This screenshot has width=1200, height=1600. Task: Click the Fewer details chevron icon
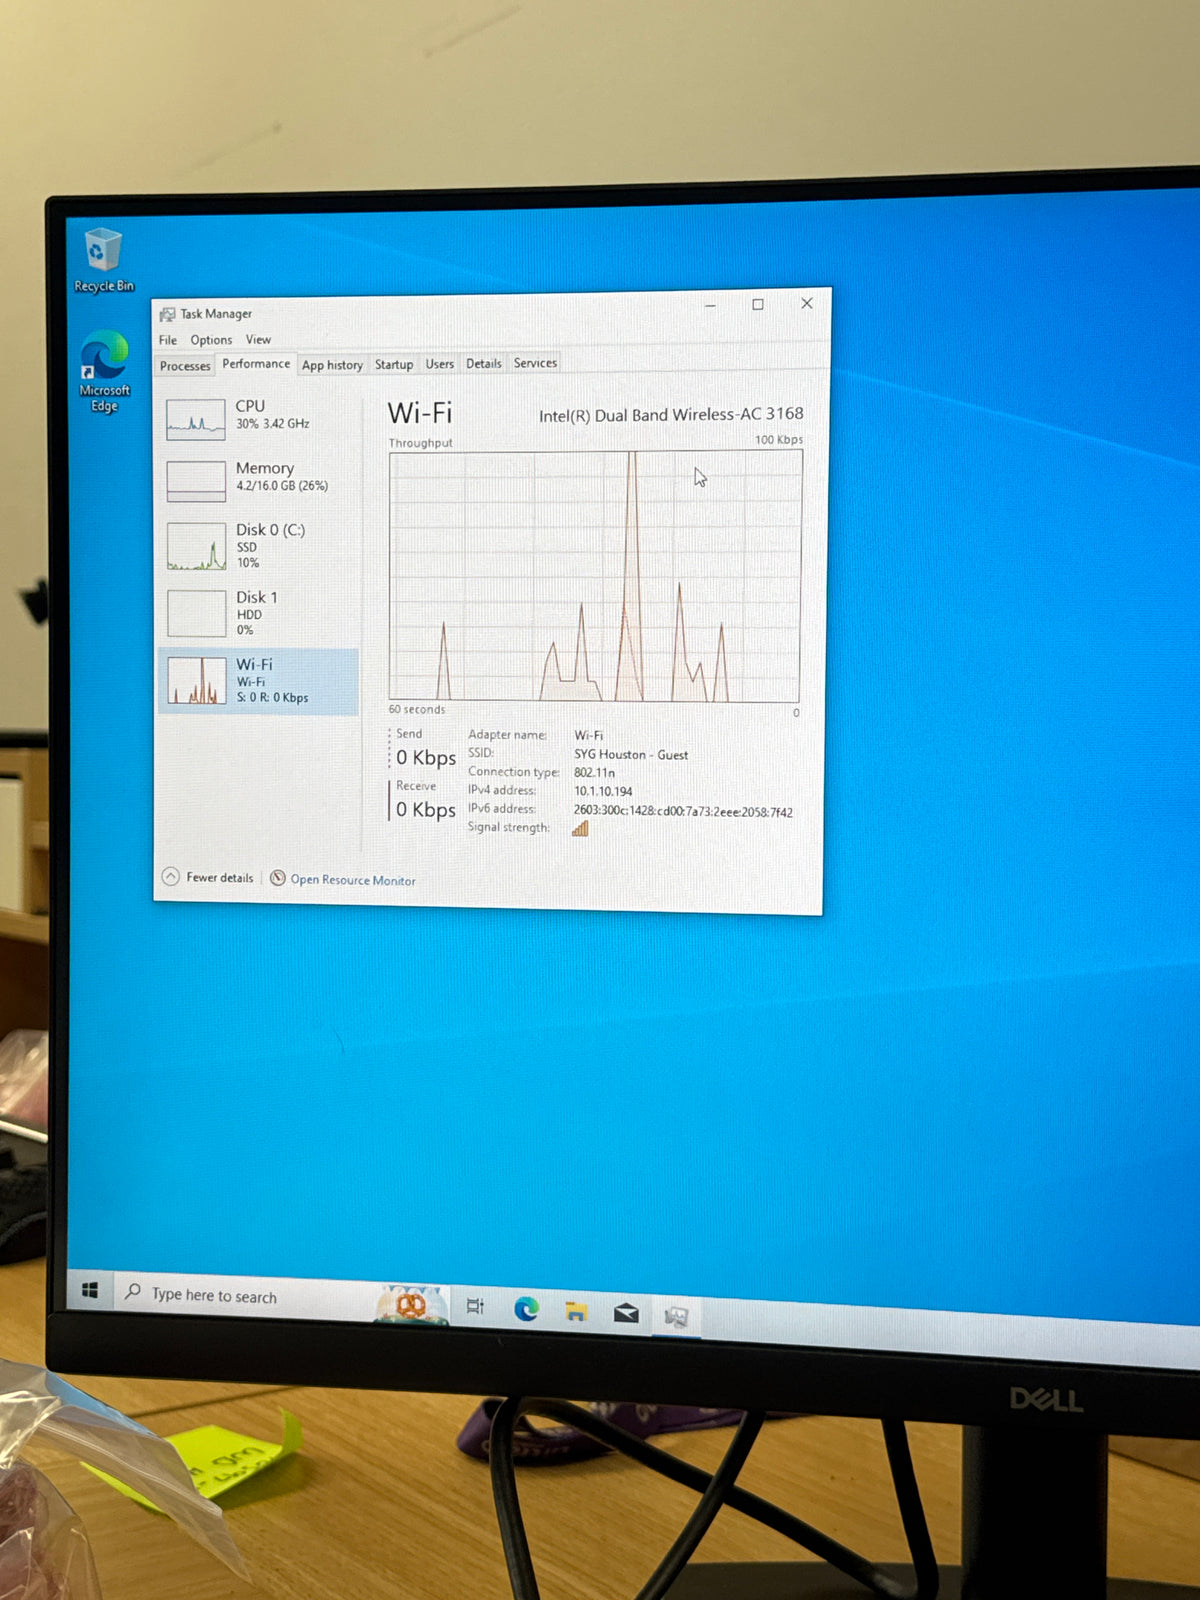click(171, 876)
